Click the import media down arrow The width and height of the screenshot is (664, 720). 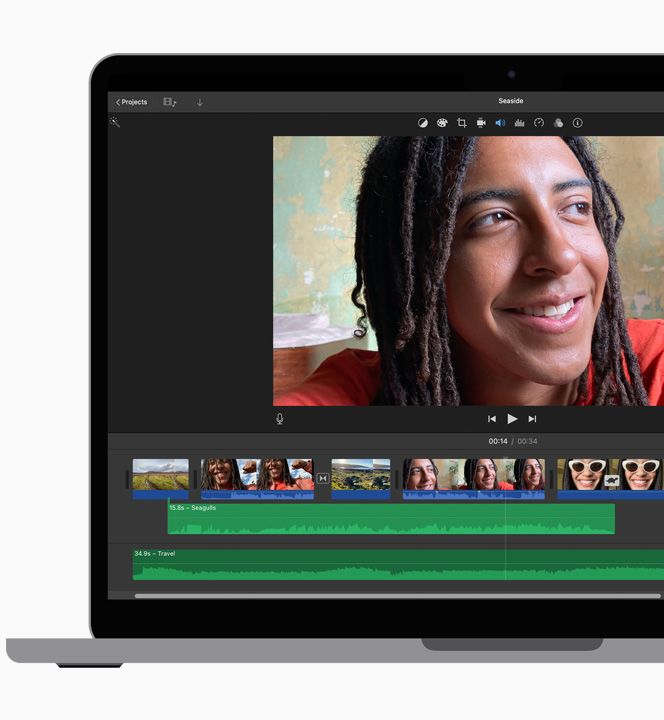coord(199,102)
